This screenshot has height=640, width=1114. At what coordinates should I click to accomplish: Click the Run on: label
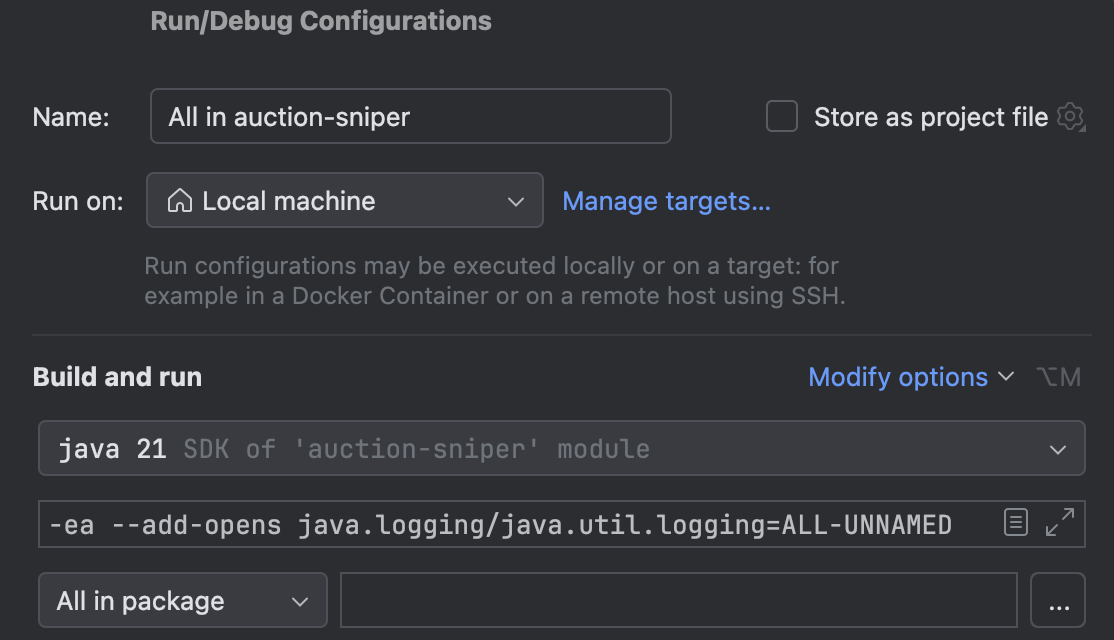78,202
